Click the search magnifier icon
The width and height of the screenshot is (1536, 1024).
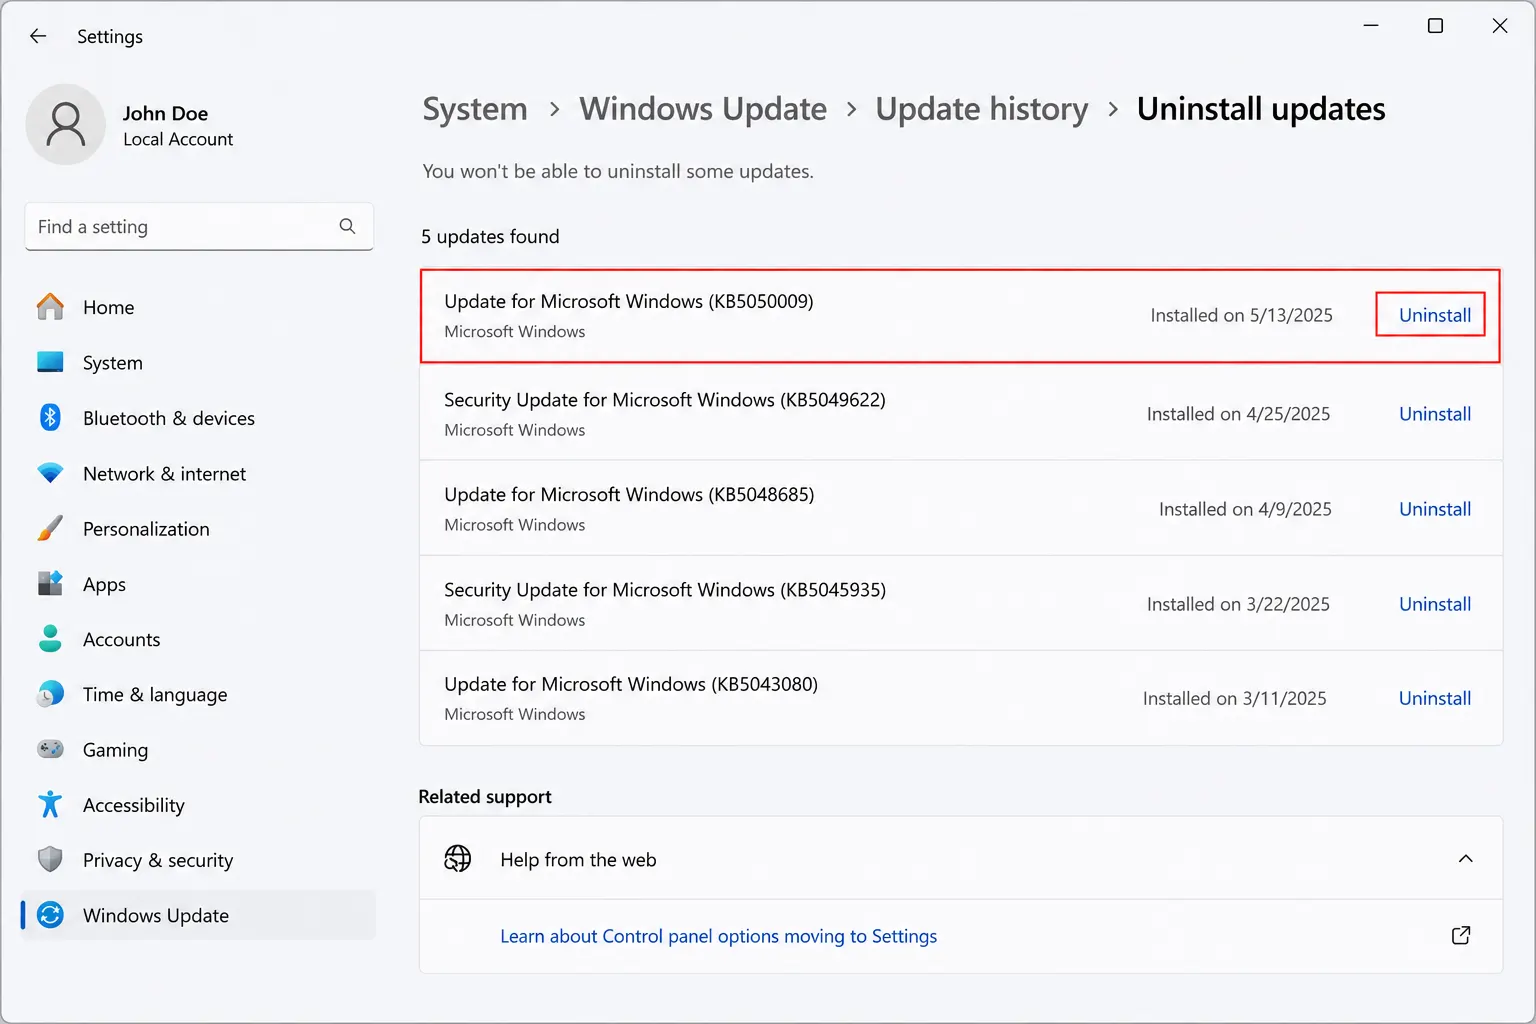tap(347, 226)
